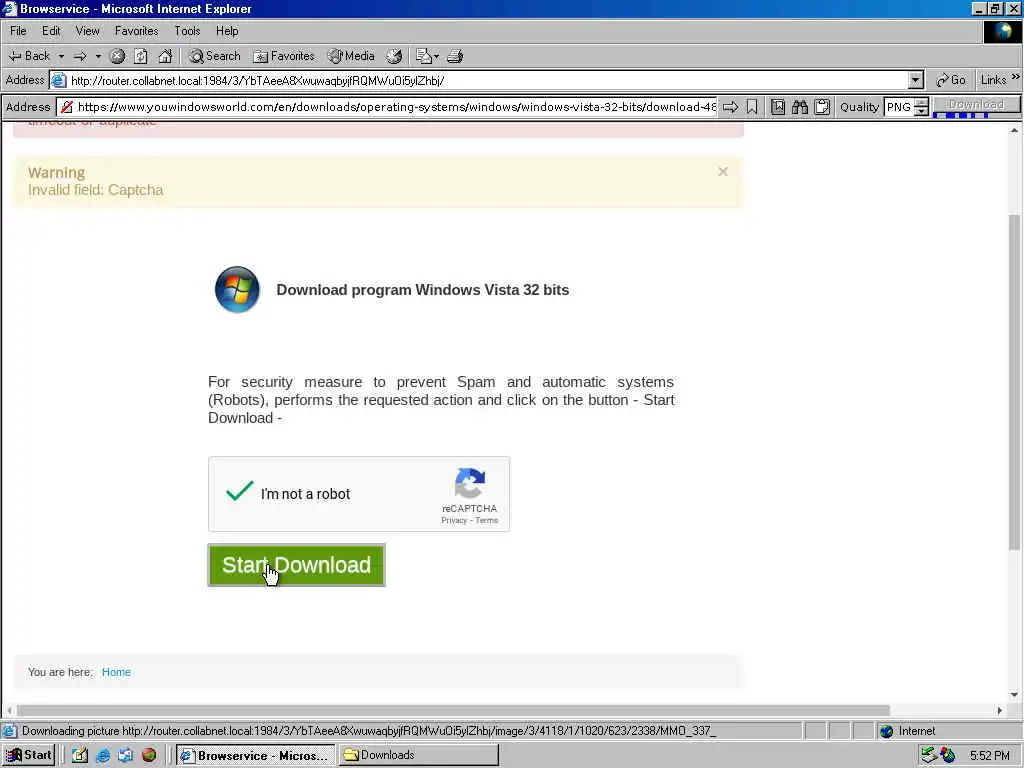Image resolution: width=1024 pixels, height=768 pixels.
Task: Click the 5:52 PM system clock
Action: click(989, 756)
